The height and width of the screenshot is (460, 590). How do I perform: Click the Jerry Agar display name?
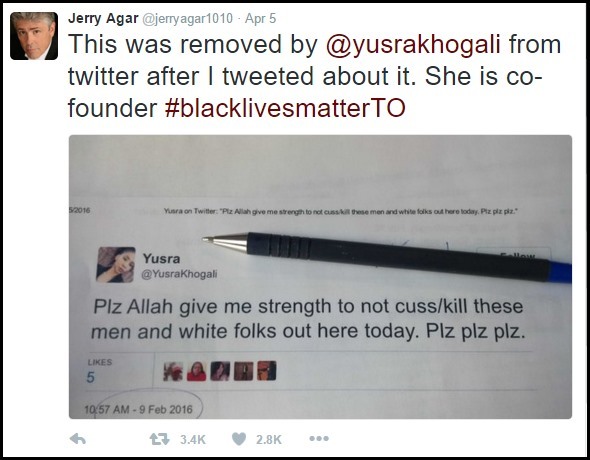click(x=103, y=18)
